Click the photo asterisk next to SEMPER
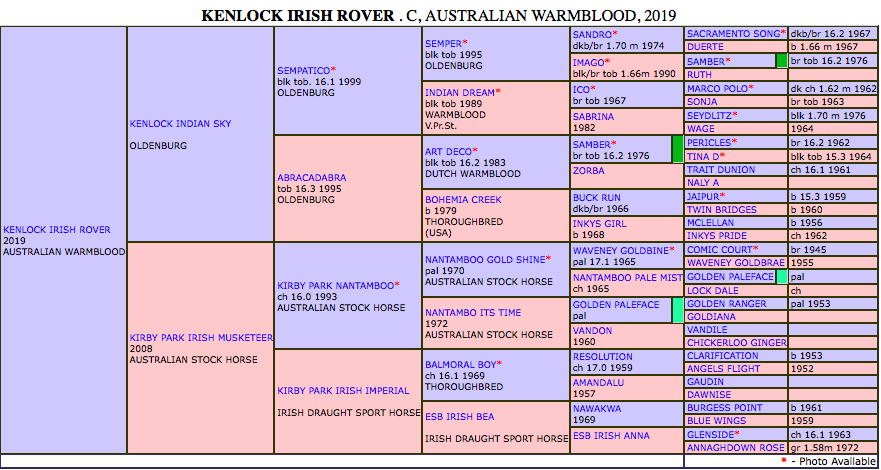 [x=465, y=43]
